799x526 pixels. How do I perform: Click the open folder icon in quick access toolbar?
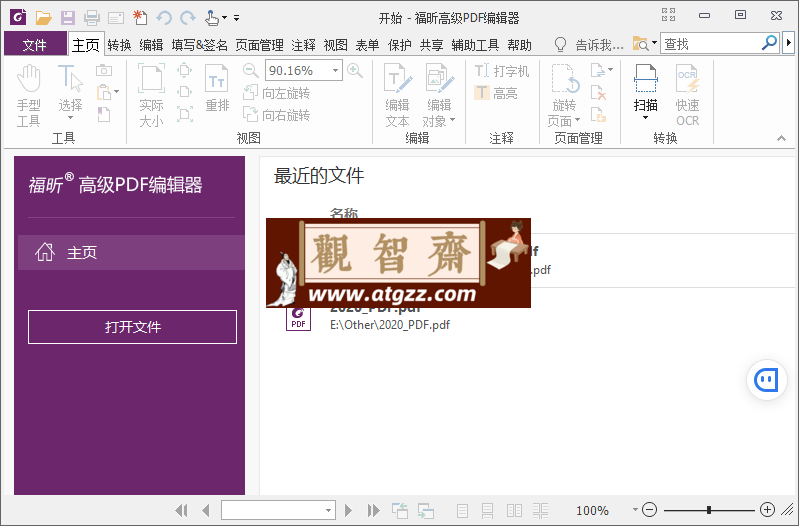[x=44, y=18]
